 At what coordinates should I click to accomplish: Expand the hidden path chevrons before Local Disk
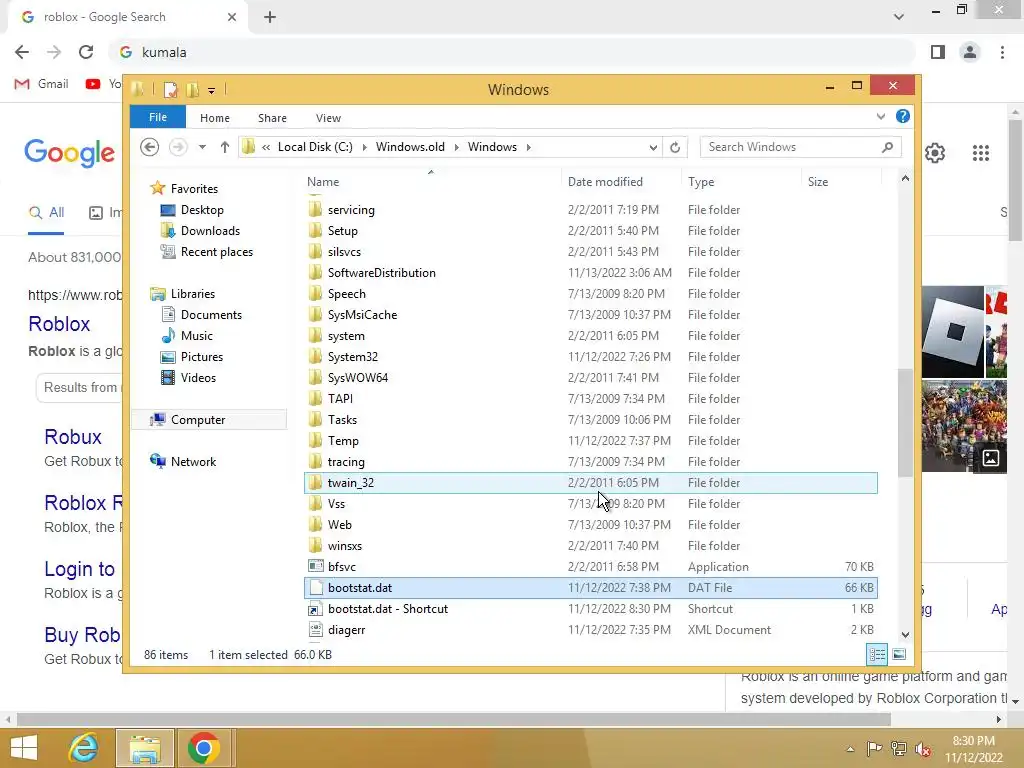coord(266,147)
